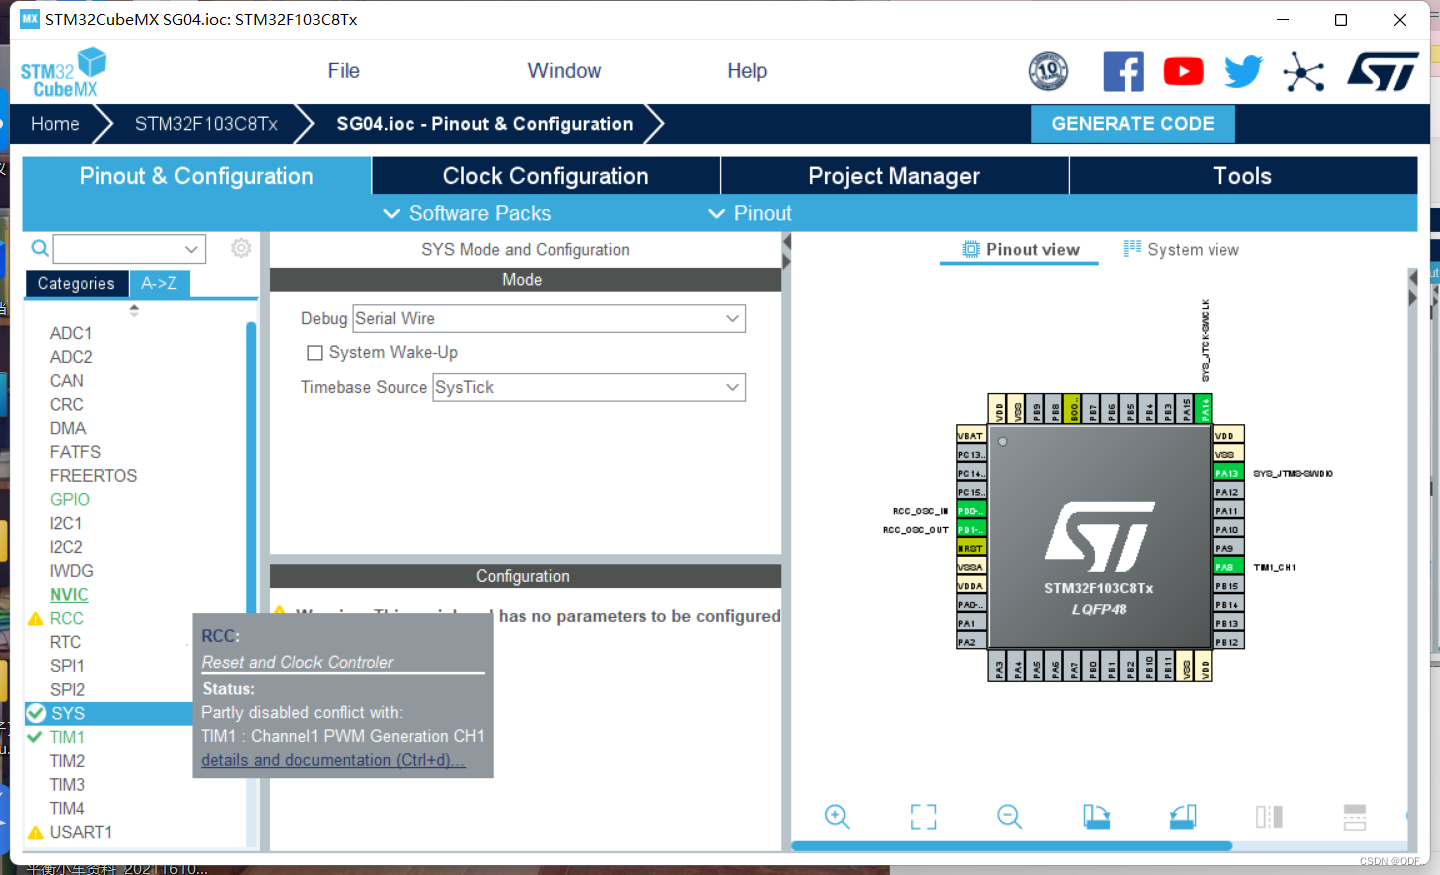
Task: Open the Tools tab
Action: 1243,176
